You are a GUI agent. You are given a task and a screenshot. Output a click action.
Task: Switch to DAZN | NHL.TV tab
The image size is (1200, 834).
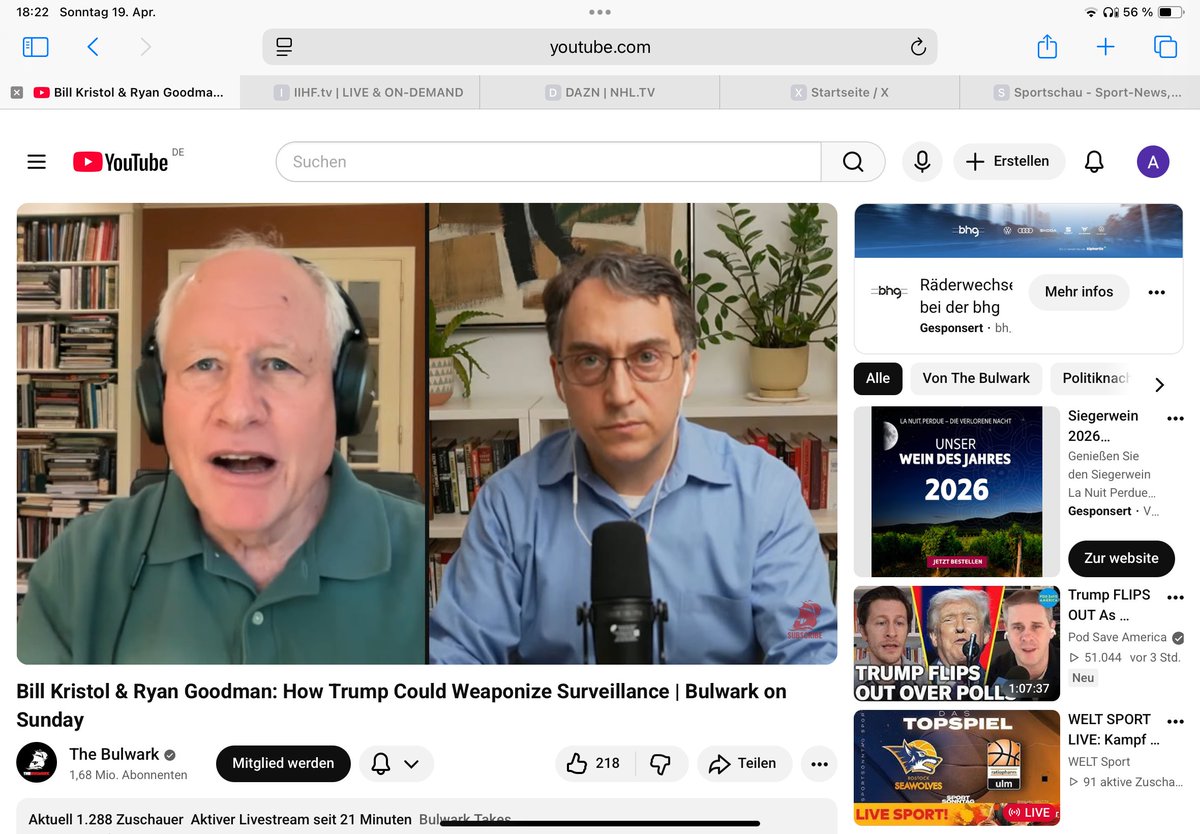click(600, 92)
